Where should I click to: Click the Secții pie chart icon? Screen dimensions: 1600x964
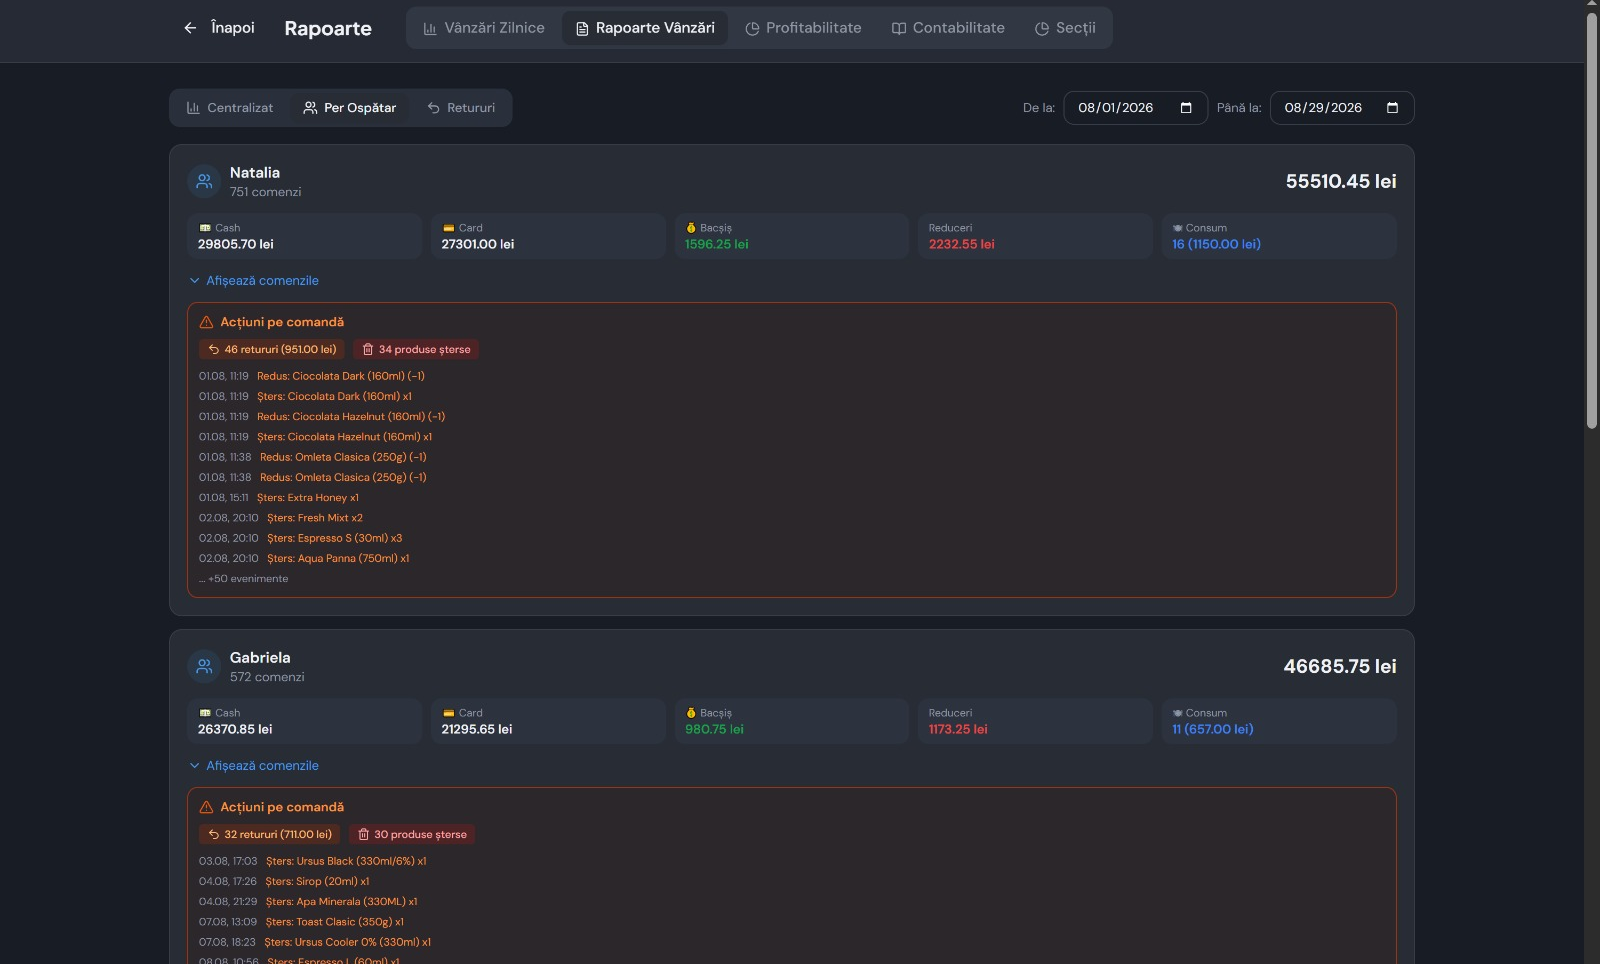[x=1042, y=28]
